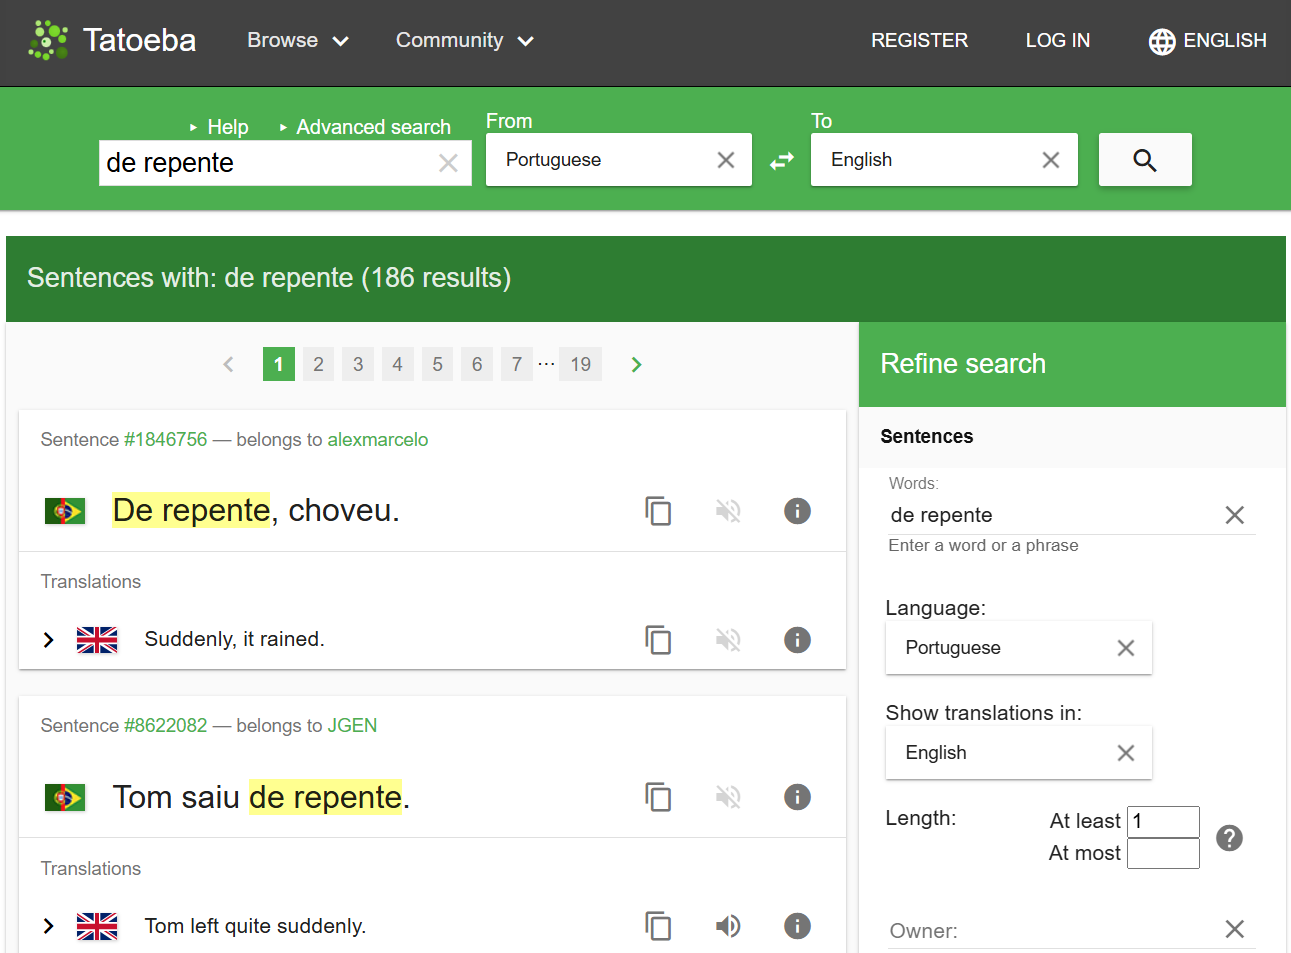
Task: Go to results page 19
Action: click(580, 364)
